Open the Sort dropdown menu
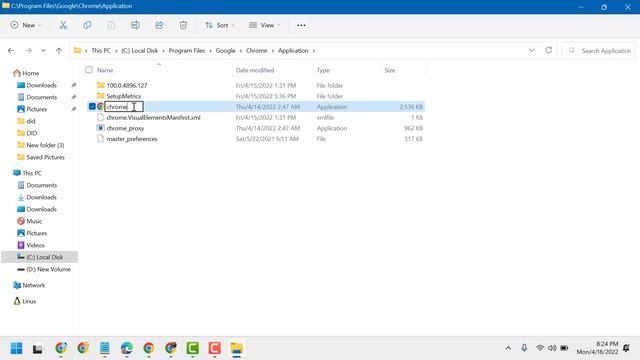Image resolution: width=640 pixels, height=360 pixels. tap(220, 25)
